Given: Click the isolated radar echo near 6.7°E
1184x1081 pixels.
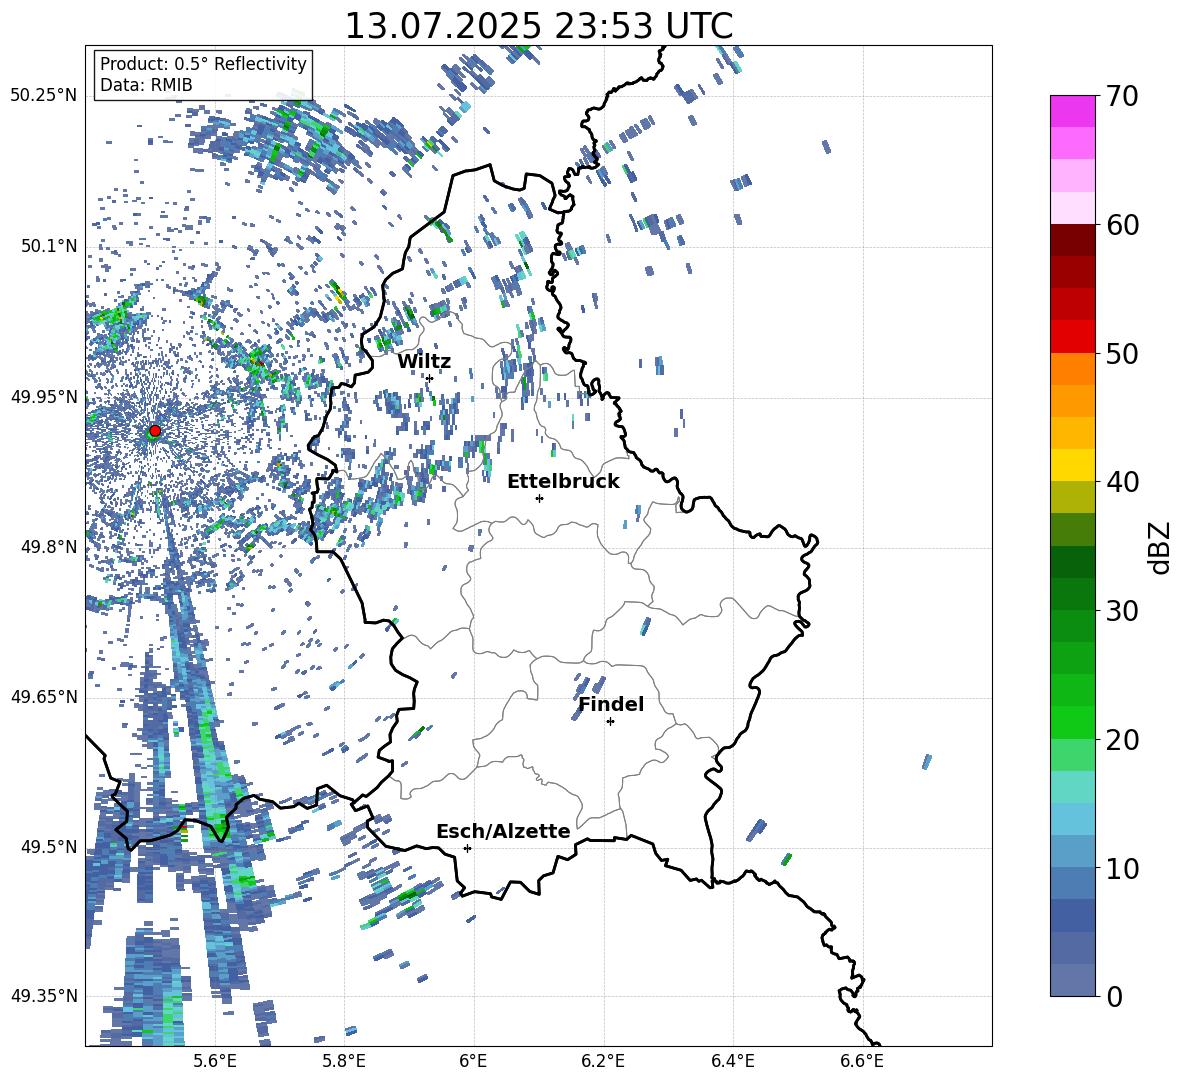Looking at the screenshot, I should 927,761.
